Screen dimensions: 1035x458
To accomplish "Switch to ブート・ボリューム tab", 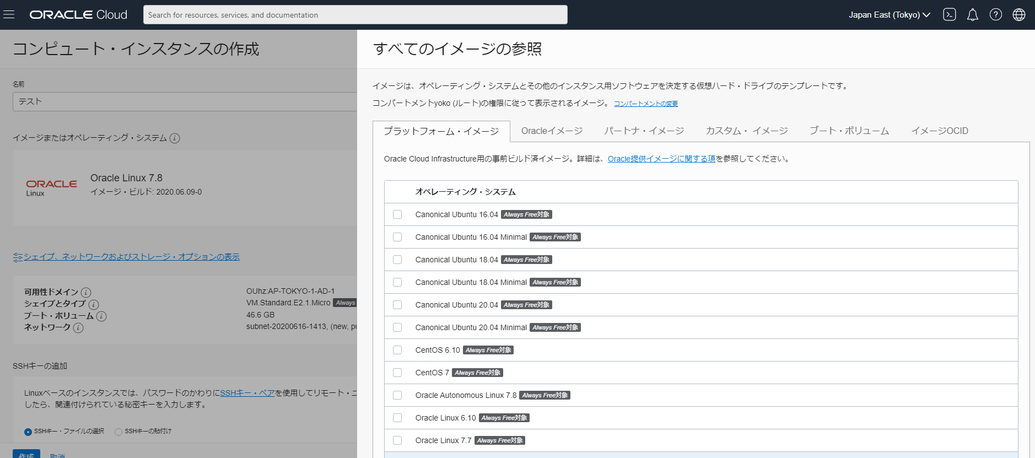I will click(850, 131).
